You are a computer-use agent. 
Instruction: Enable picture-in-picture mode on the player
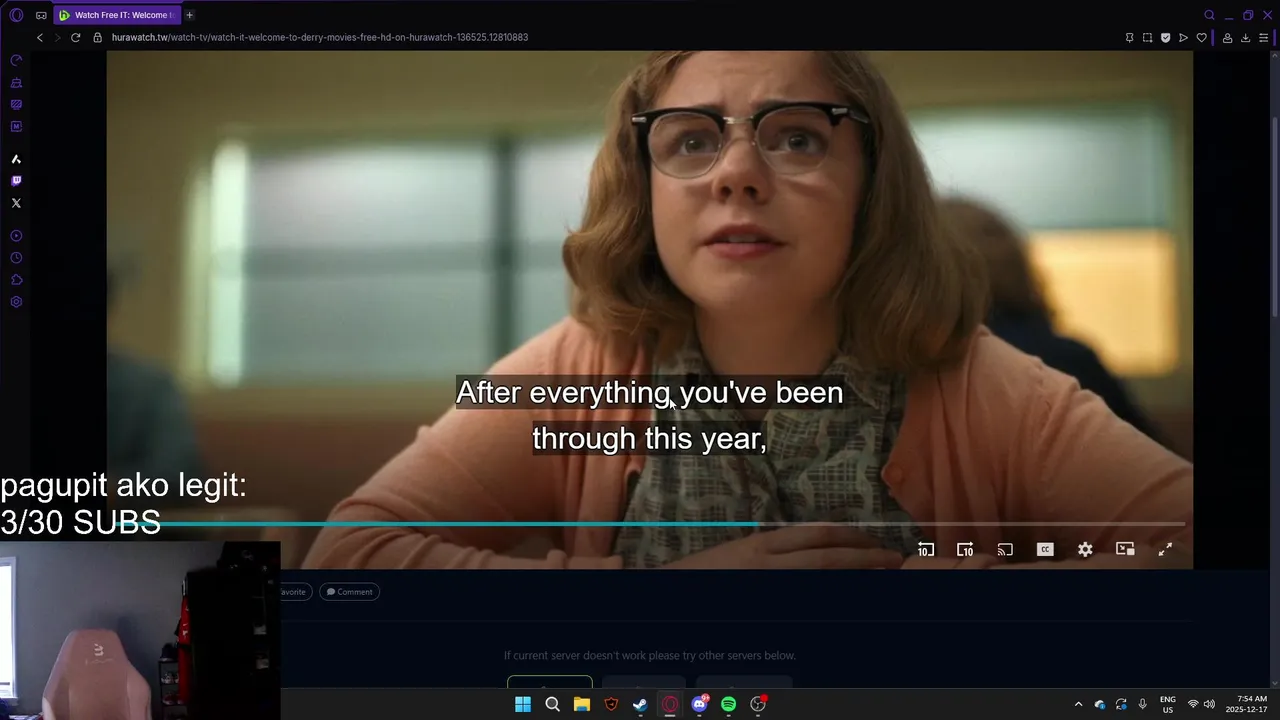[1125, 549]
